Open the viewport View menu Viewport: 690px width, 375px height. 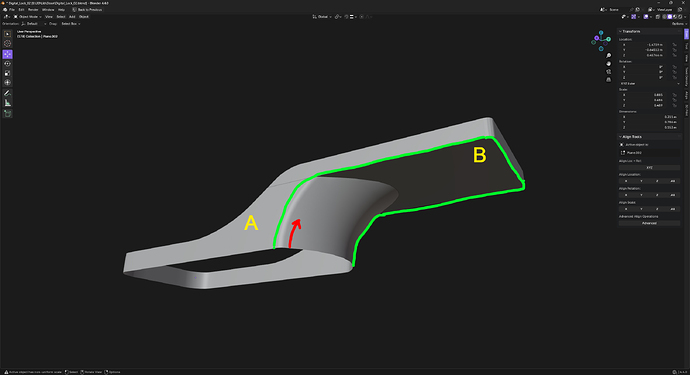[x=49, y=17]
